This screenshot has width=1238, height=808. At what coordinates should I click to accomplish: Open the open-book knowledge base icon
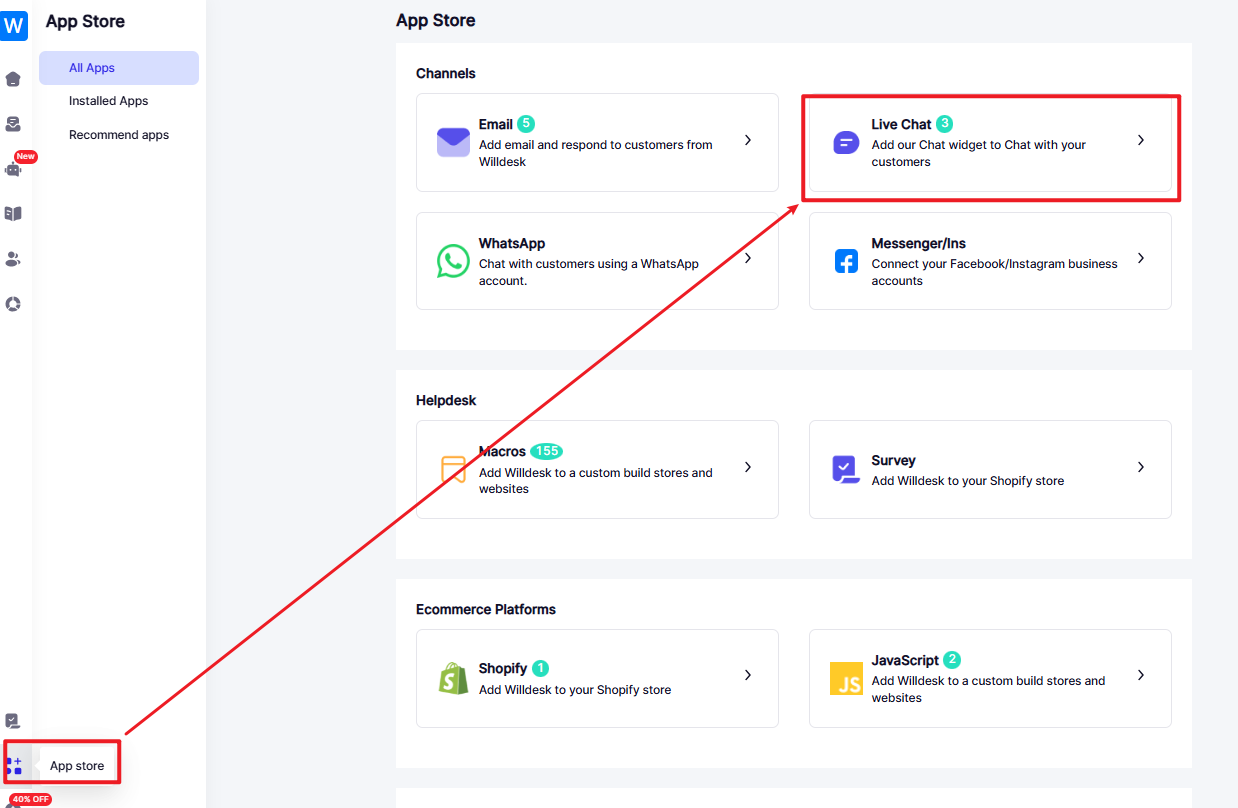click(x=13, y=213)
